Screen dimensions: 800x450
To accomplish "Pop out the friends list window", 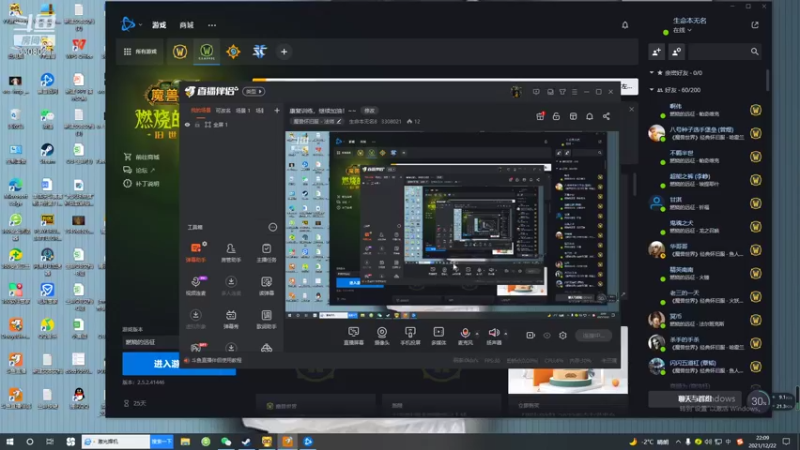I will point(755,25).
